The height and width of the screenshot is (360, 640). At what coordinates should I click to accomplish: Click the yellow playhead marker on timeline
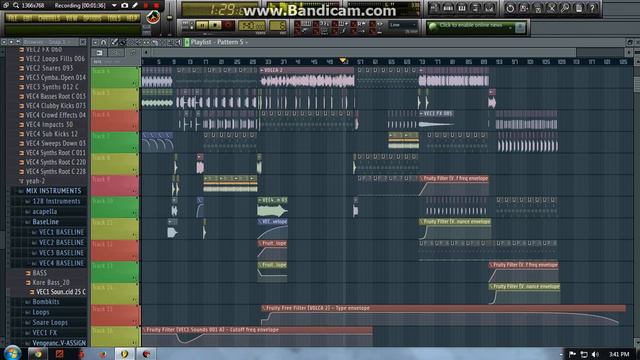coord(343,61)
